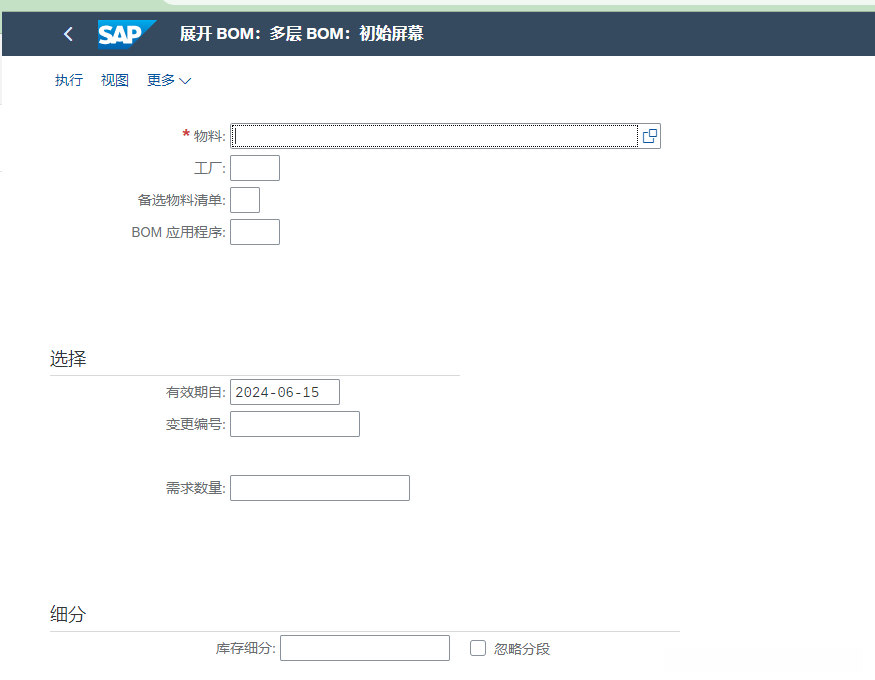Click the 选择 section header
The width and height of the screenshot is (875, 680).
pyautogui.click(x=68, y=359)
